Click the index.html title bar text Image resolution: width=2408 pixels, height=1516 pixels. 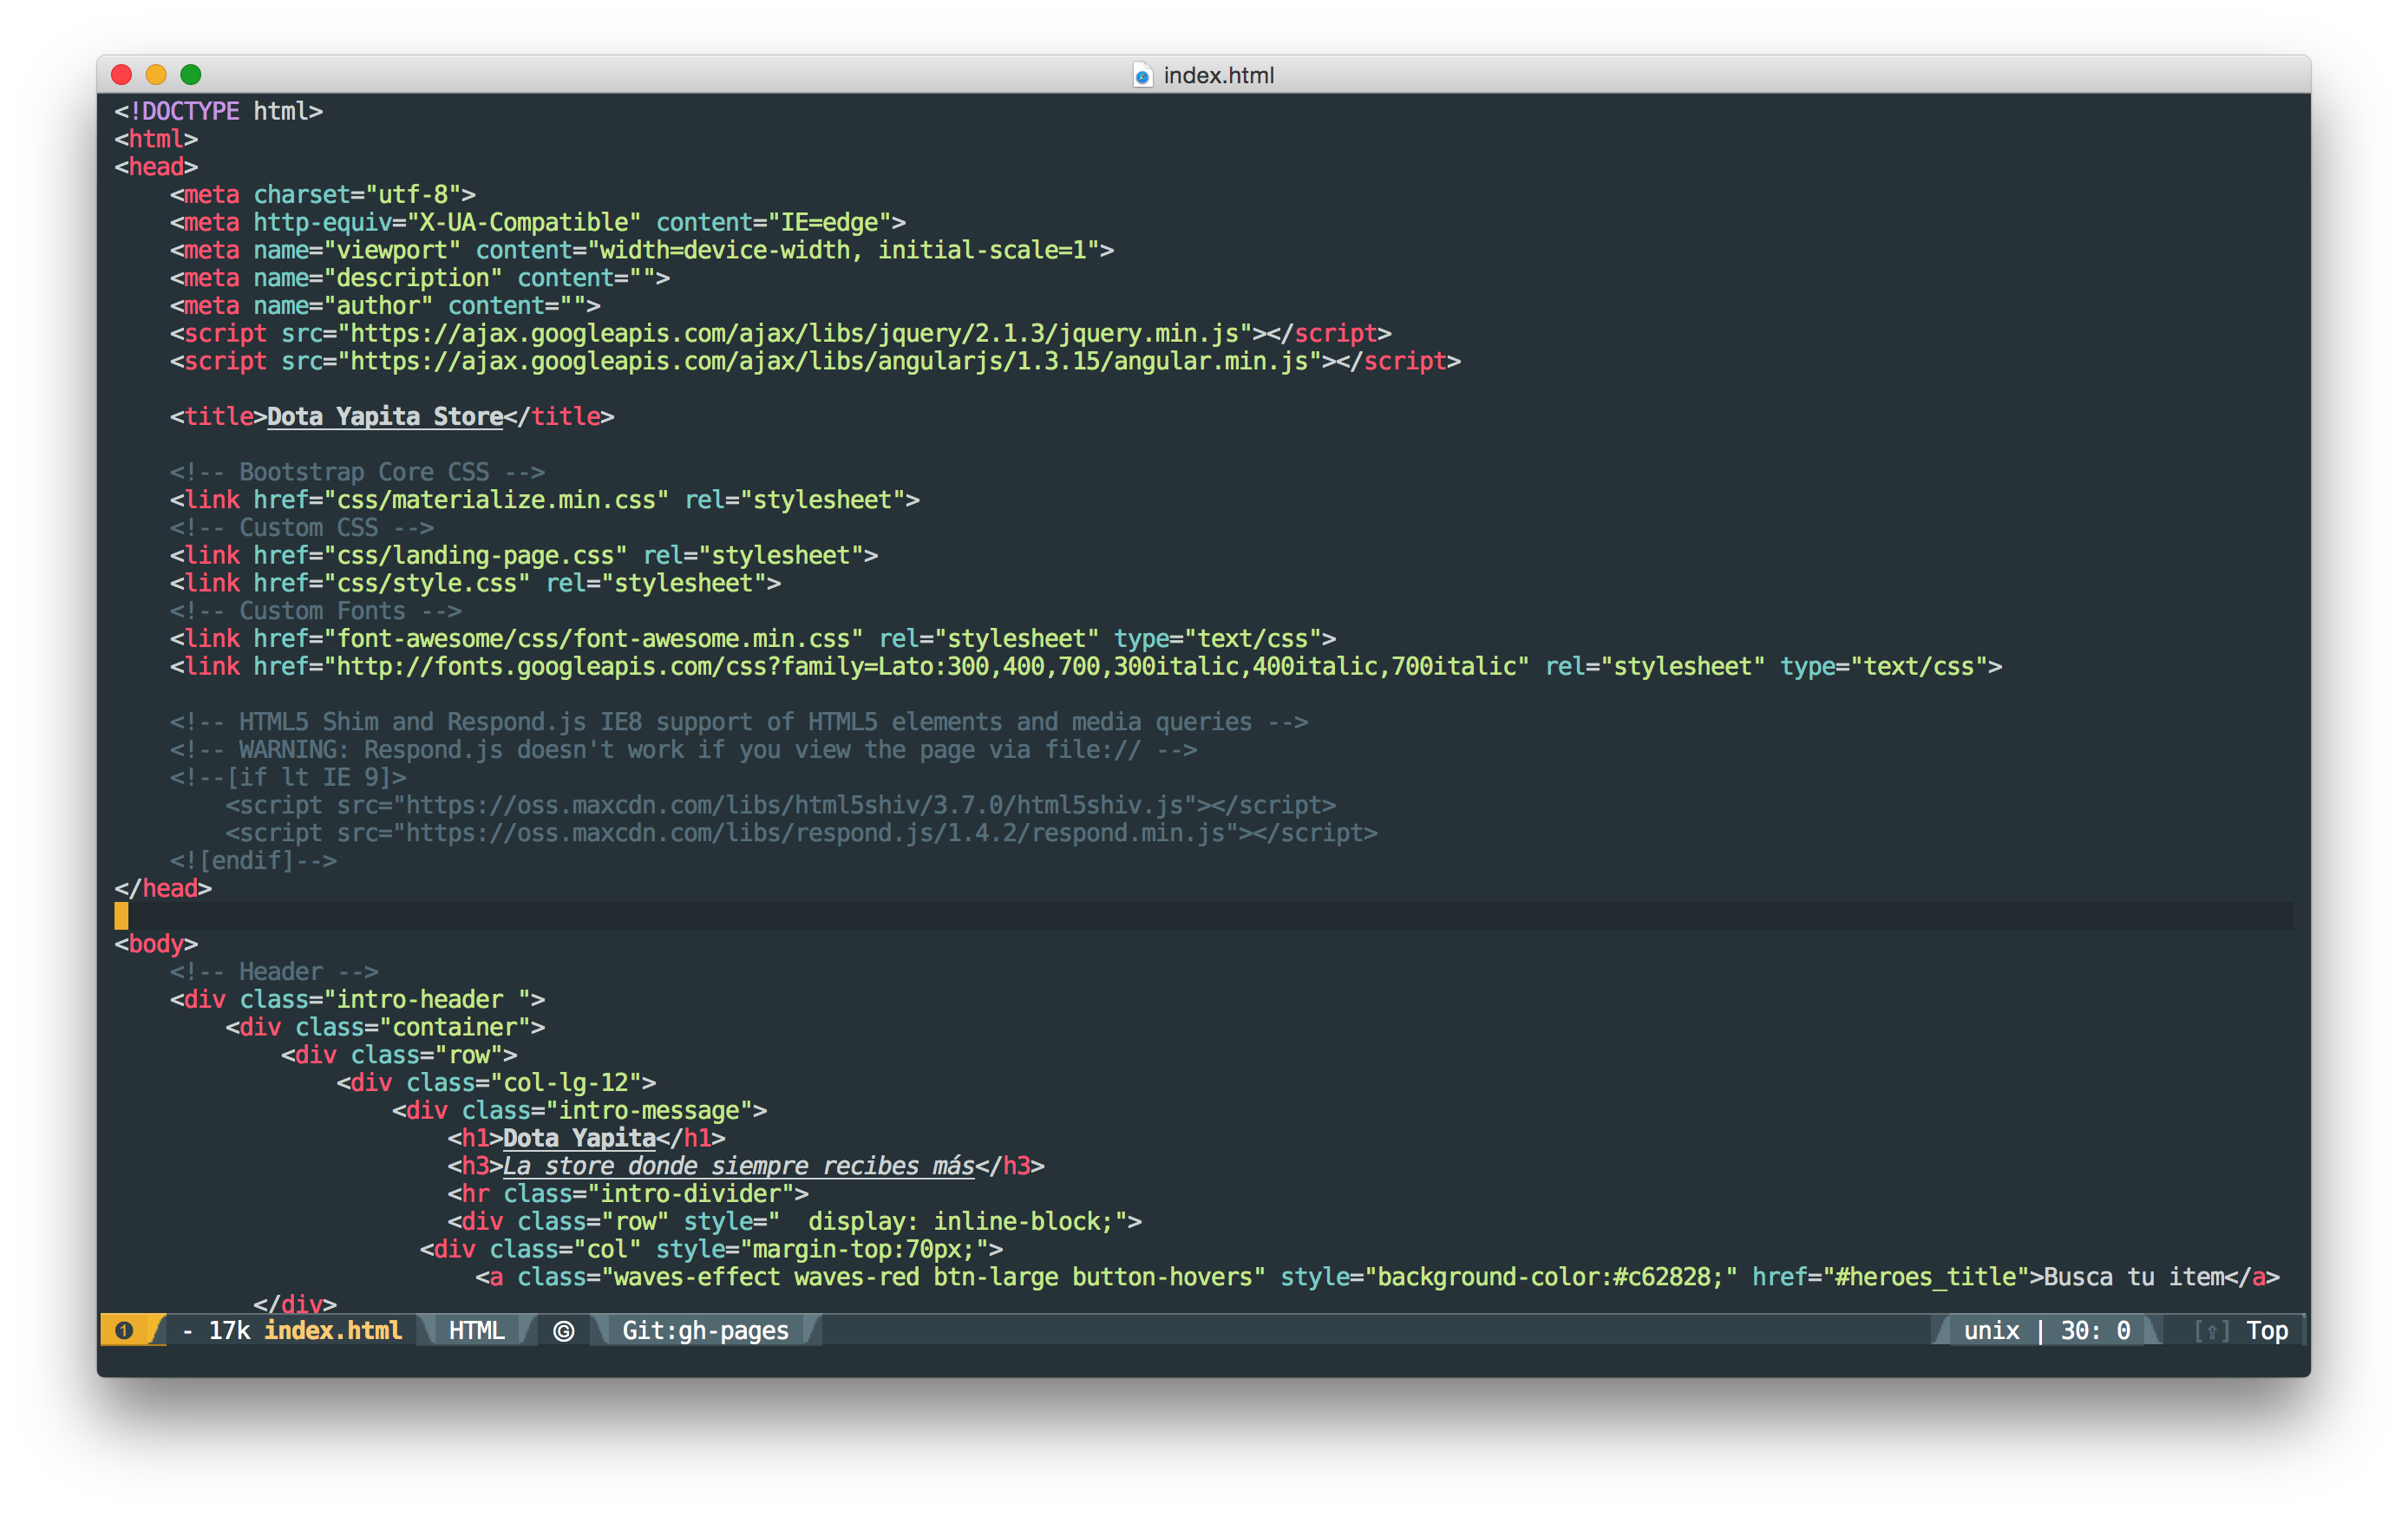(1218, 75)
